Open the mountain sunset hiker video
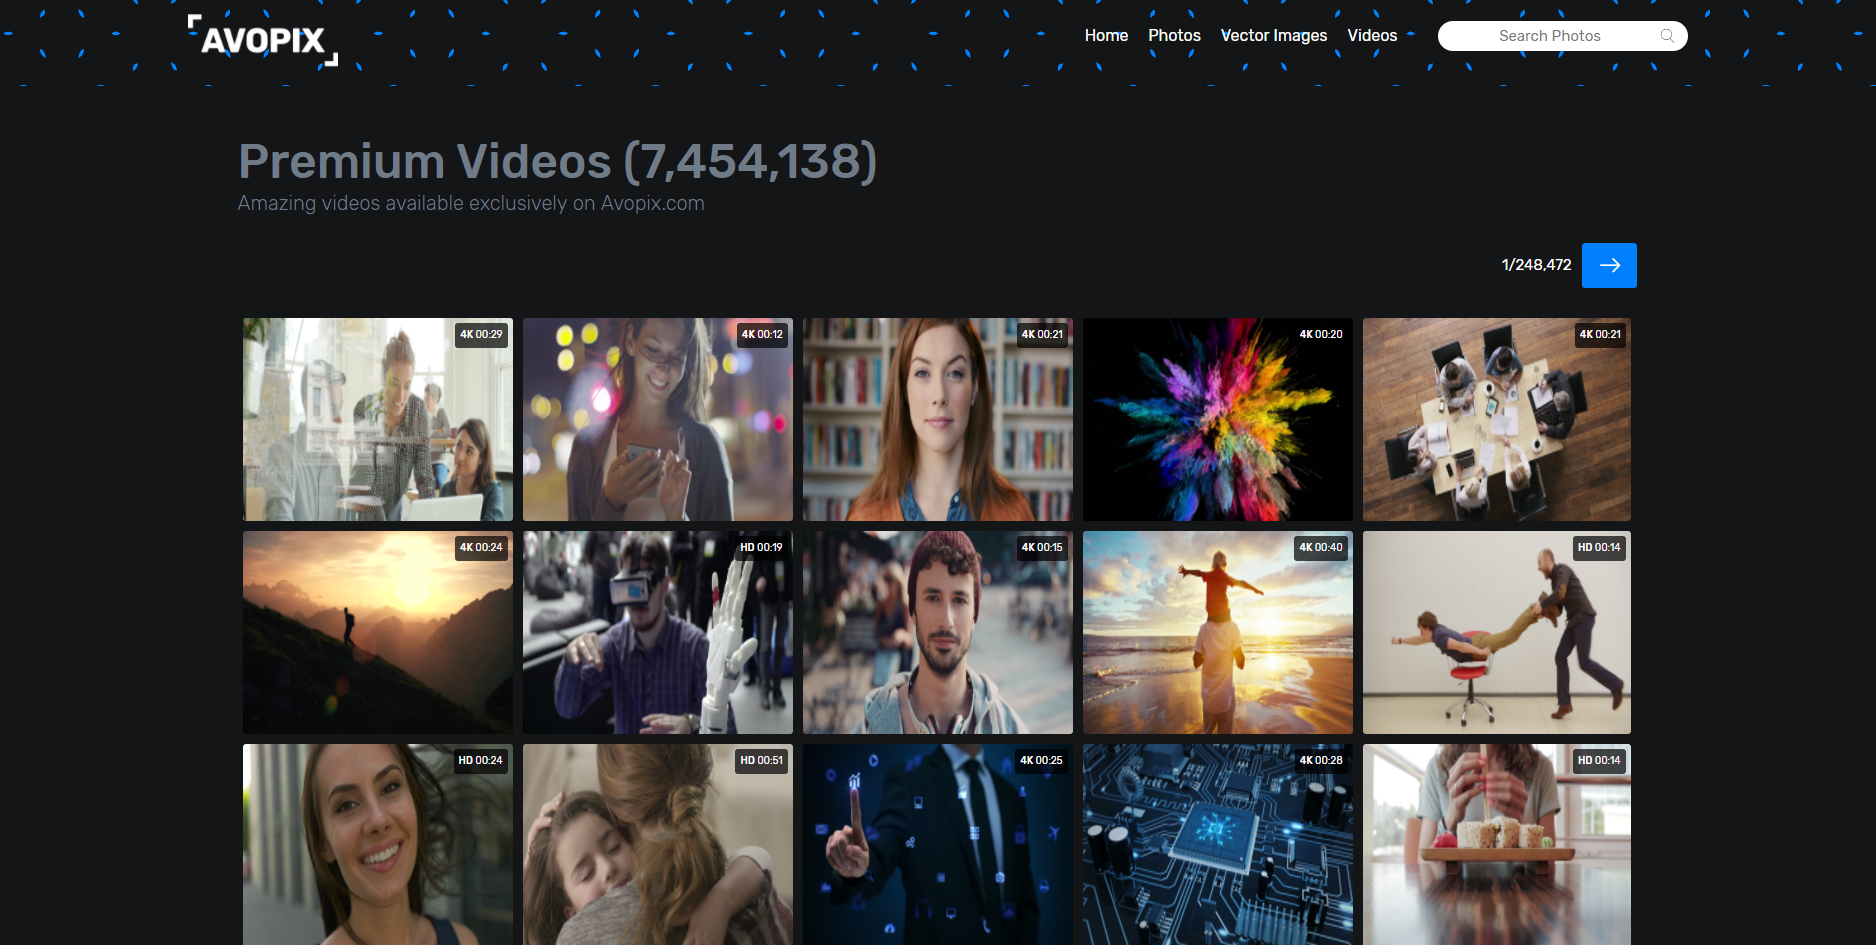 (378, 632)
